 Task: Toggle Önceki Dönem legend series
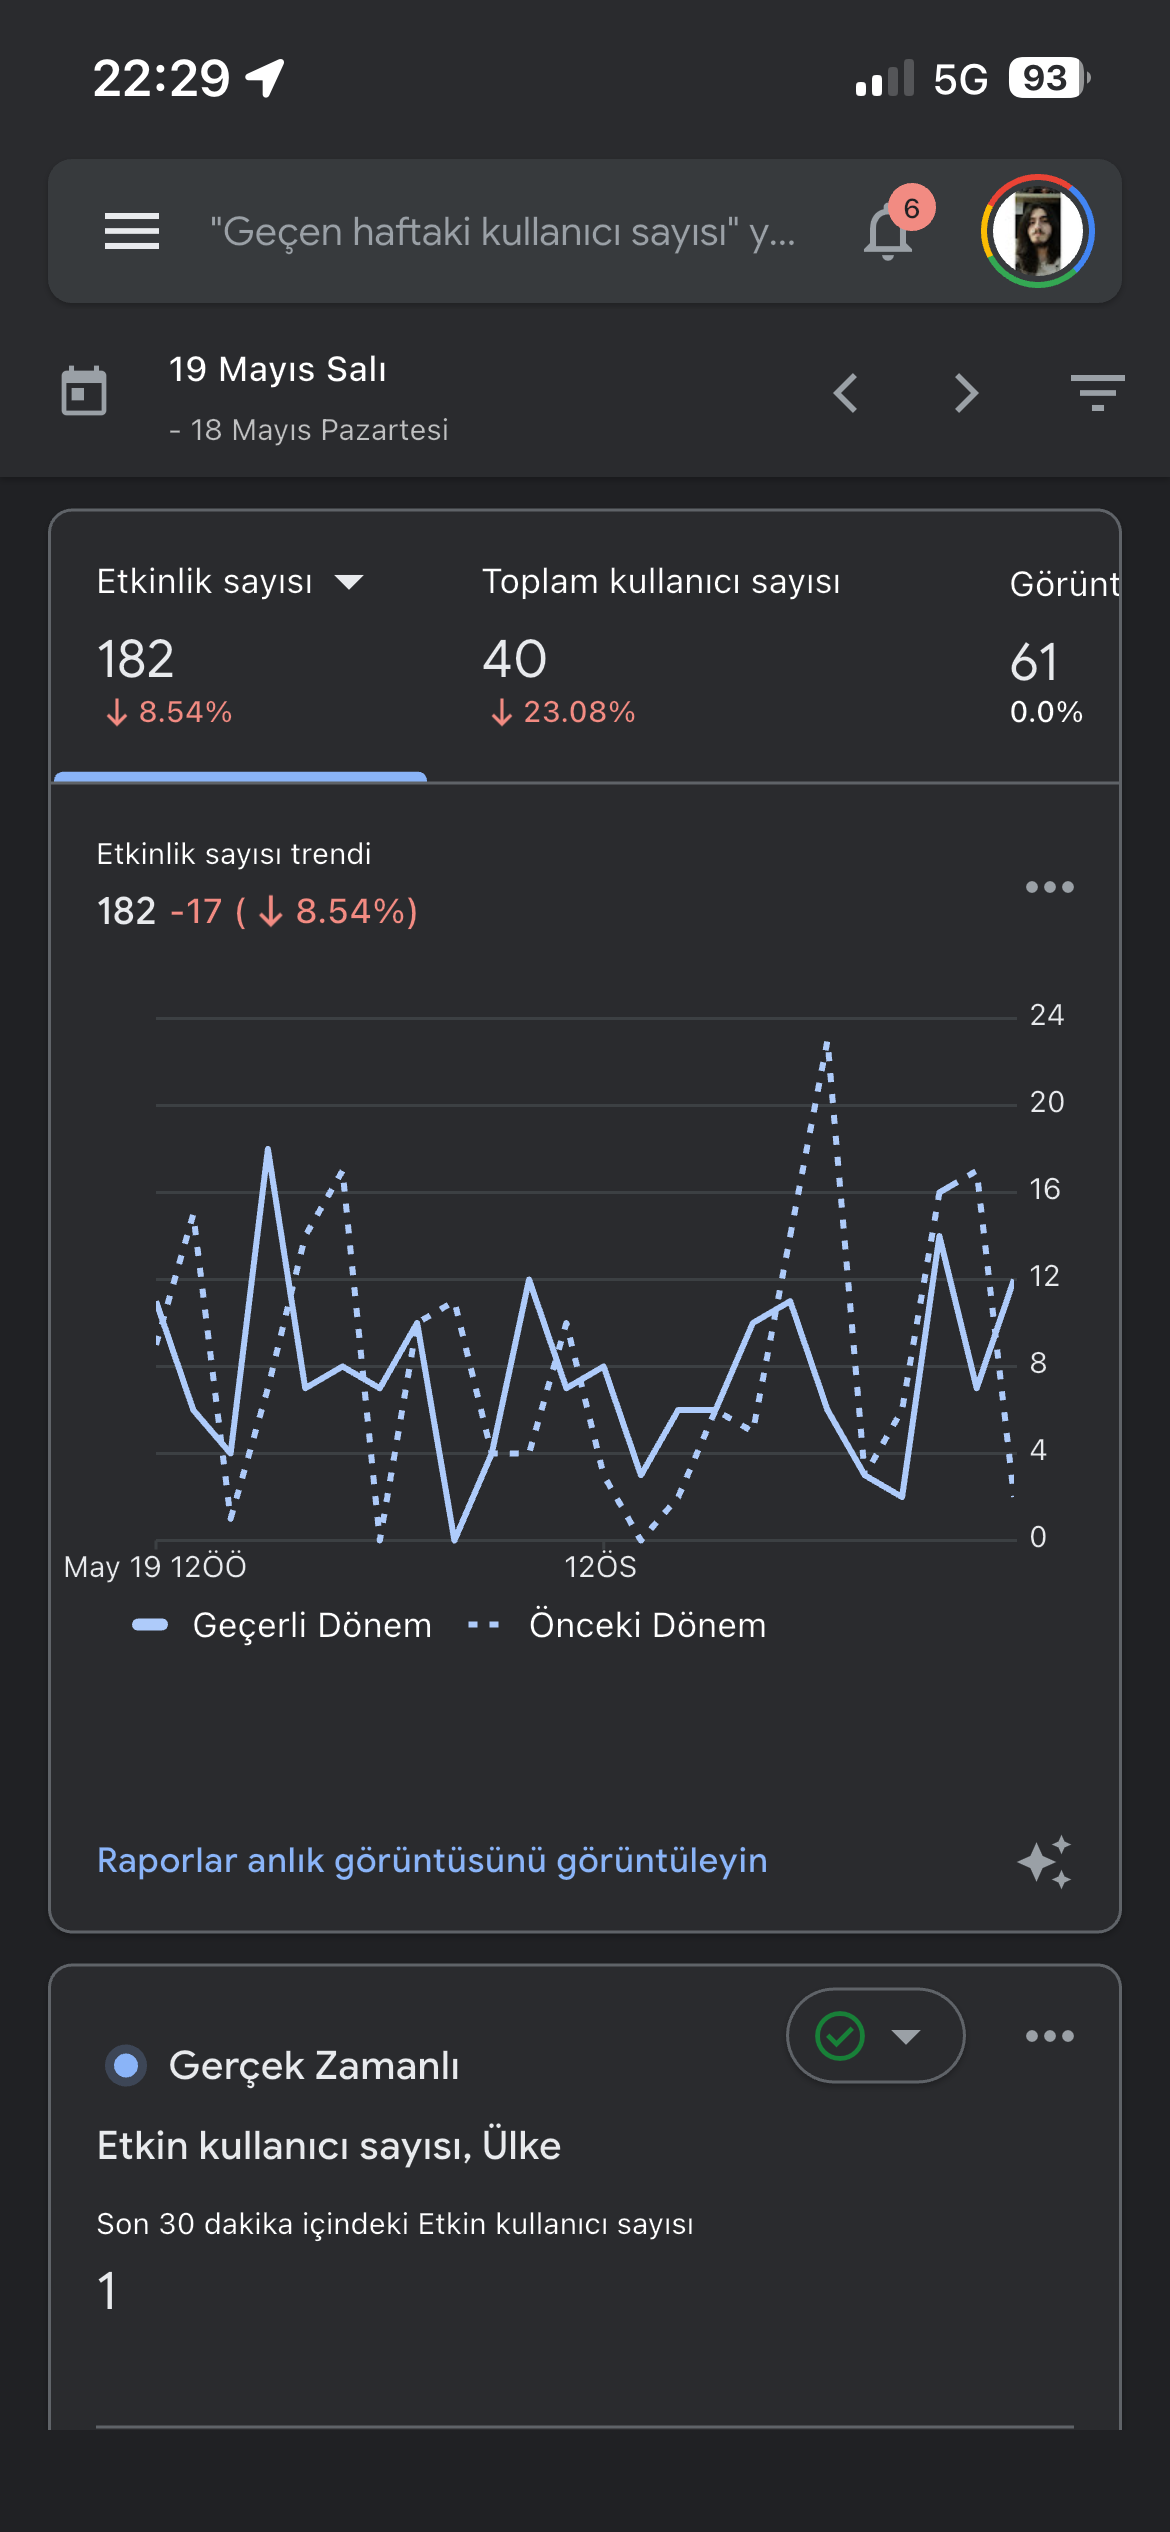[617, 1625]
